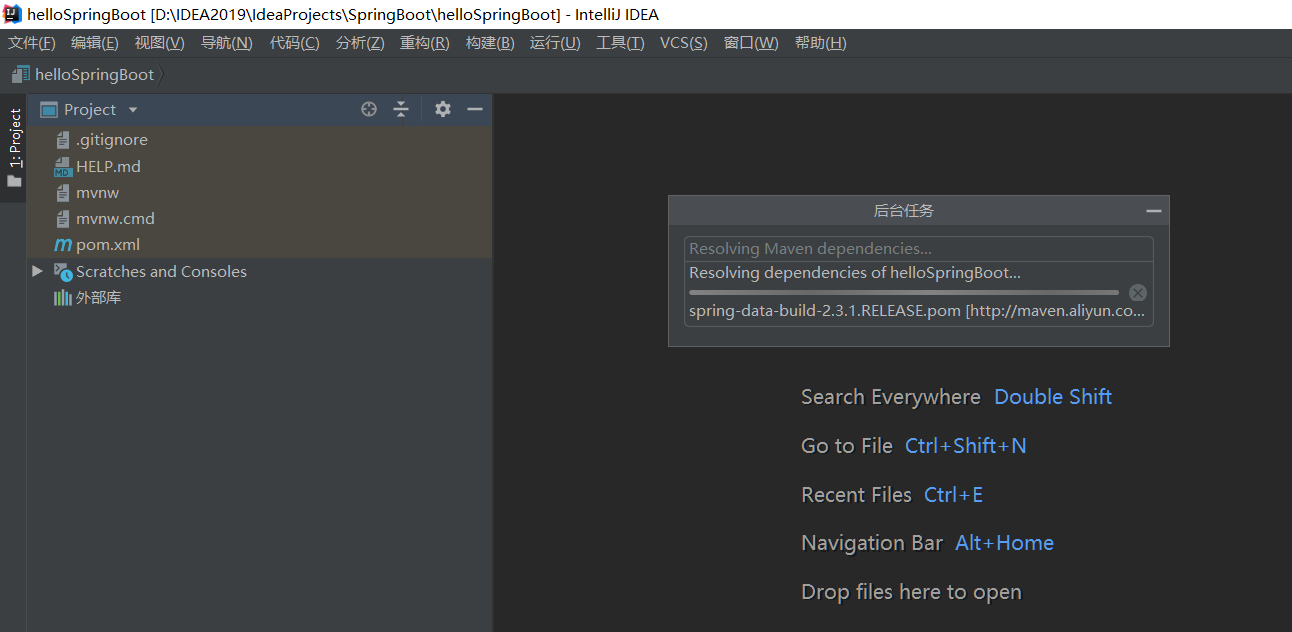This screenshot has width=1292, height=632.
Task: Open the VCS(S) menu
Action: 683,43
